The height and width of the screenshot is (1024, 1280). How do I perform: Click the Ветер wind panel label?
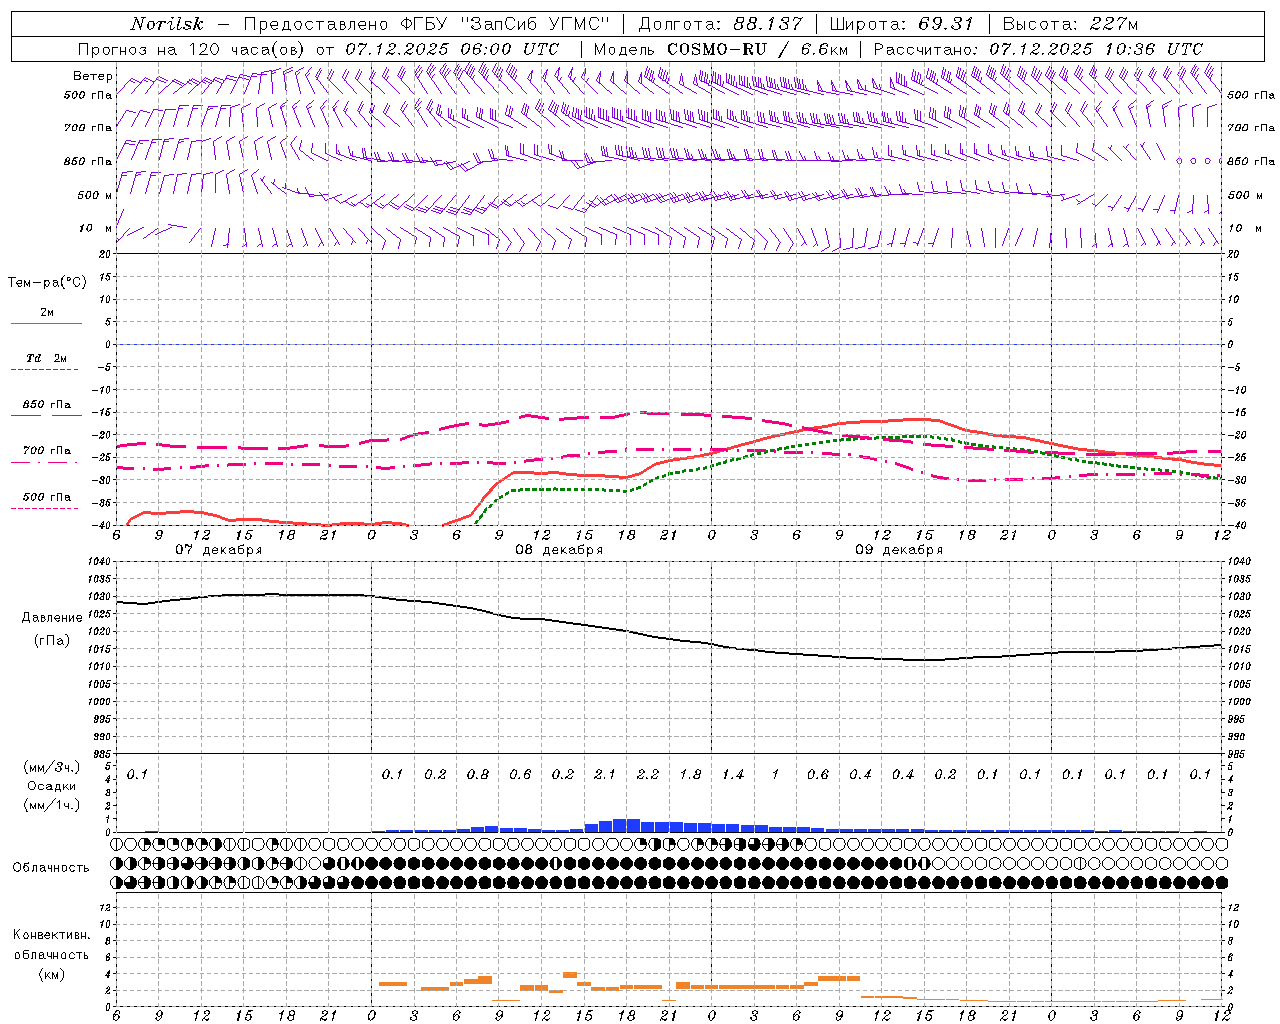coord(93,76)
